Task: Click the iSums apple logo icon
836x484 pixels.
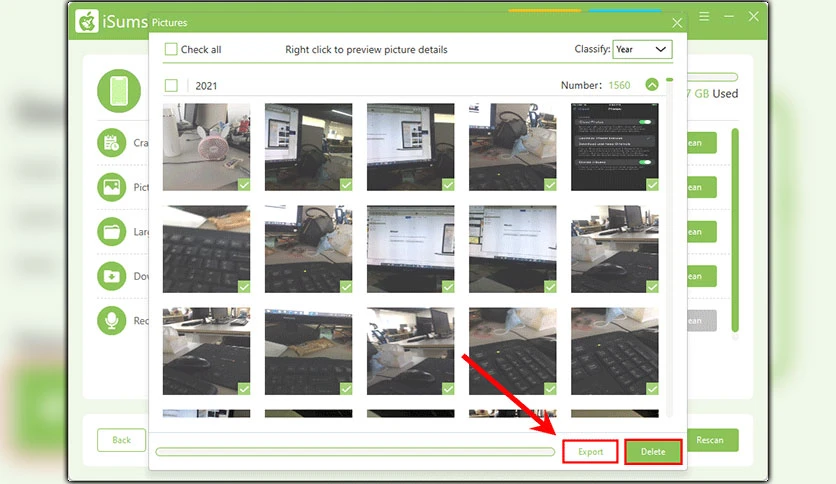Action: tap(86, 21)
